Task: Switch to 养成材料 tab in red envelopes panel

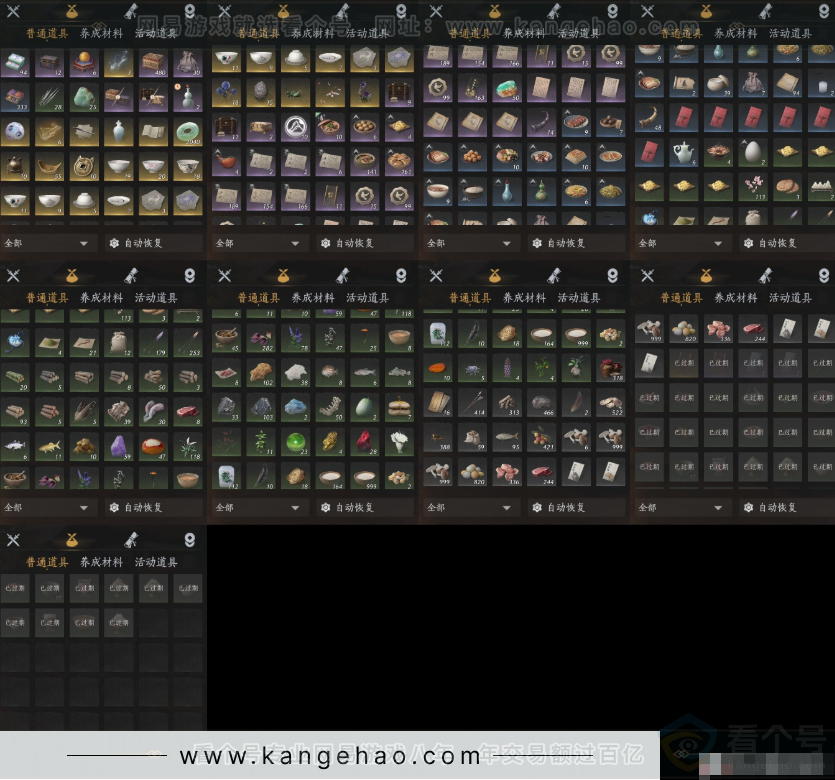Action: pyautogui.click(x=735, y=33)
